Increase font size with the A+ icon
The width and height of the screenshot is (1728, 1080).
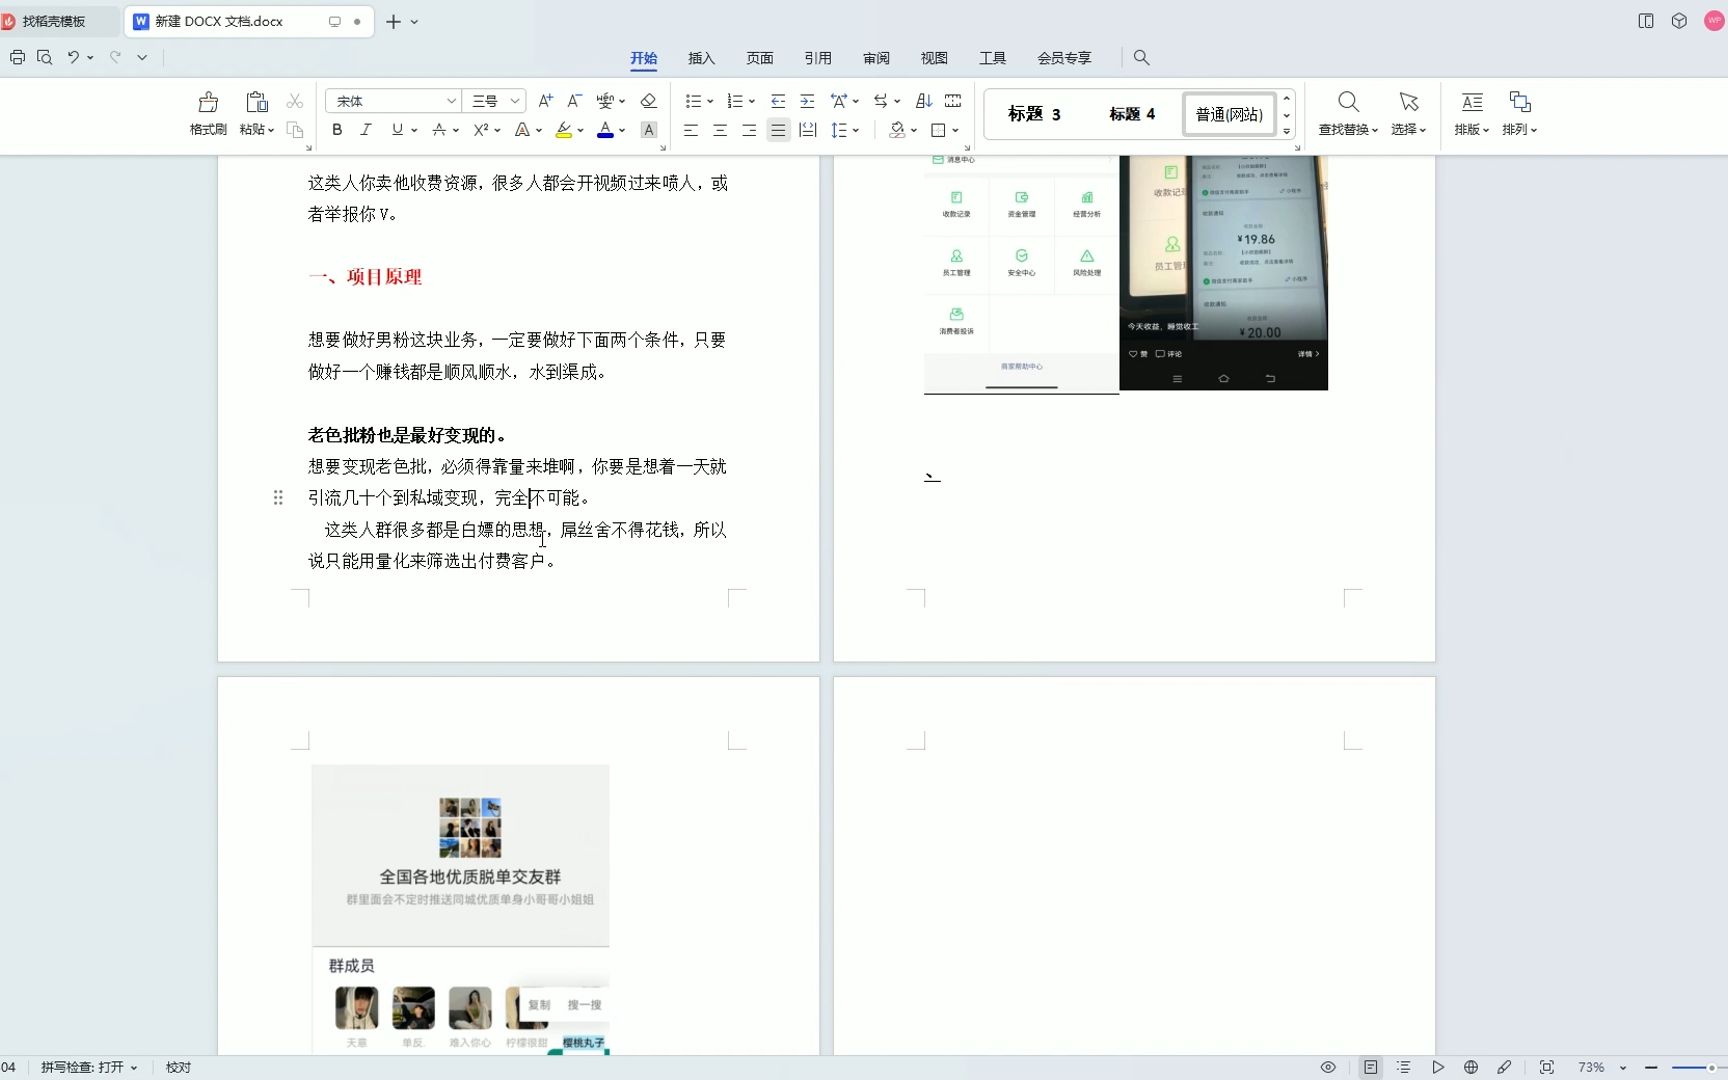545,101
